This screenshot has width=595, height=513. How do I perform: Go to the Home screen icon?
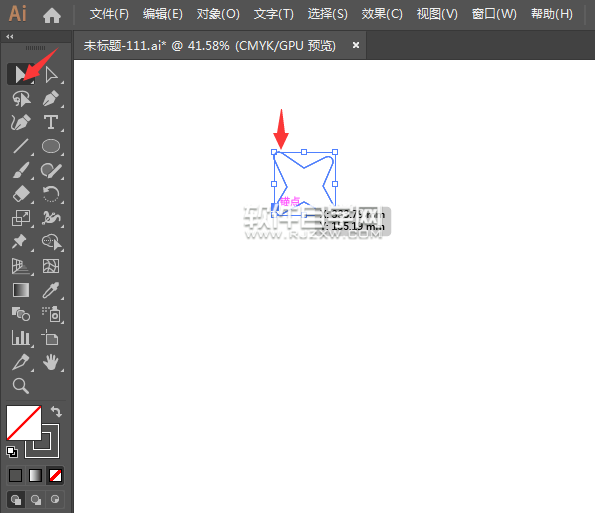tap(52, 15)
